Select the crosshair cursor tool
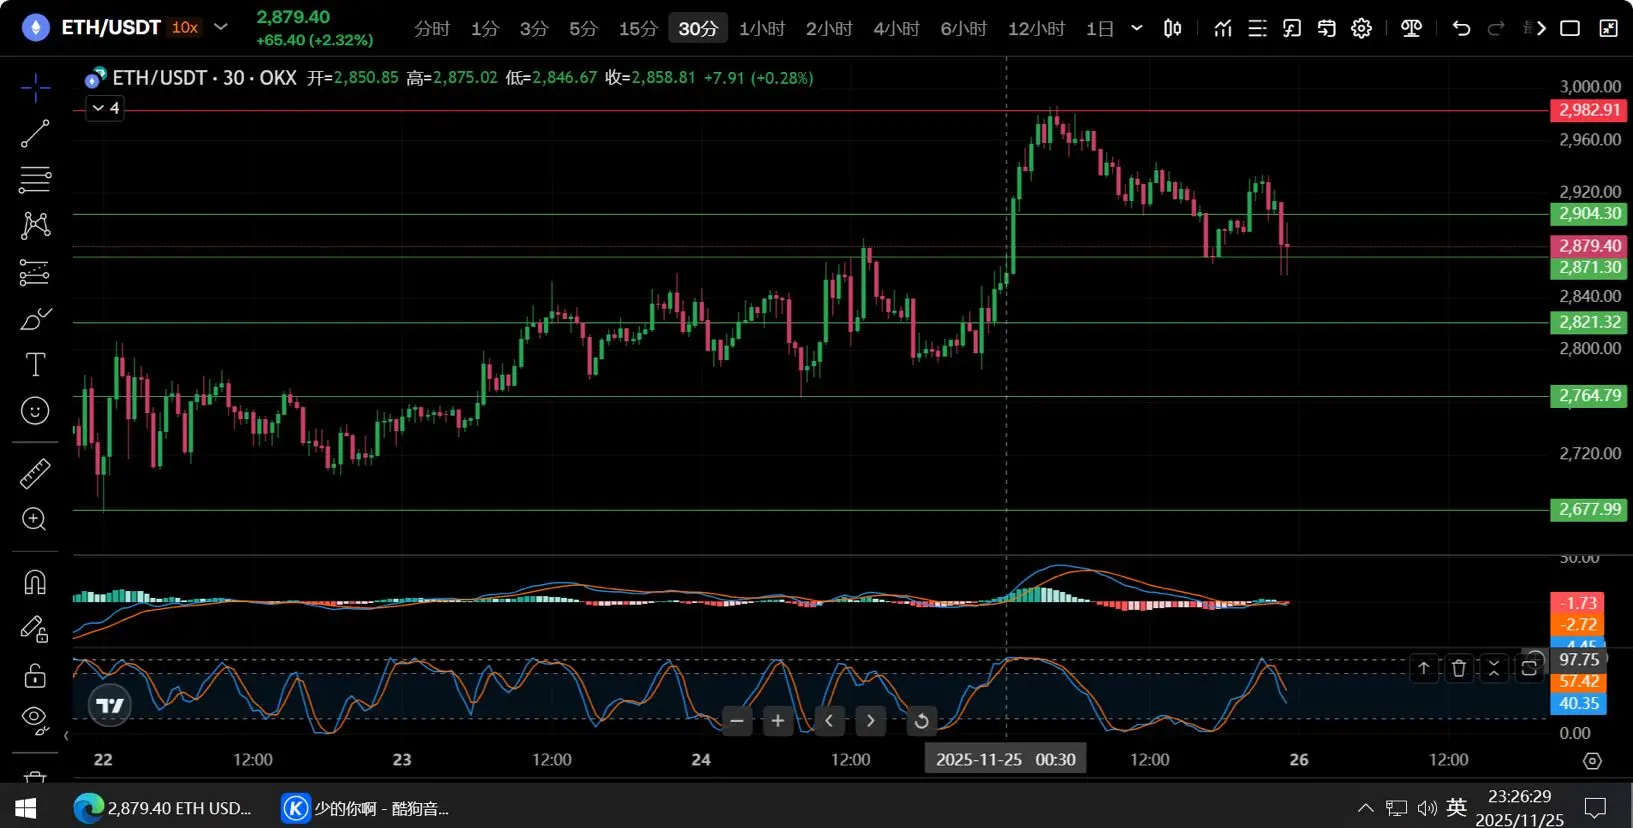1633x828 pixels. [35, 88]
